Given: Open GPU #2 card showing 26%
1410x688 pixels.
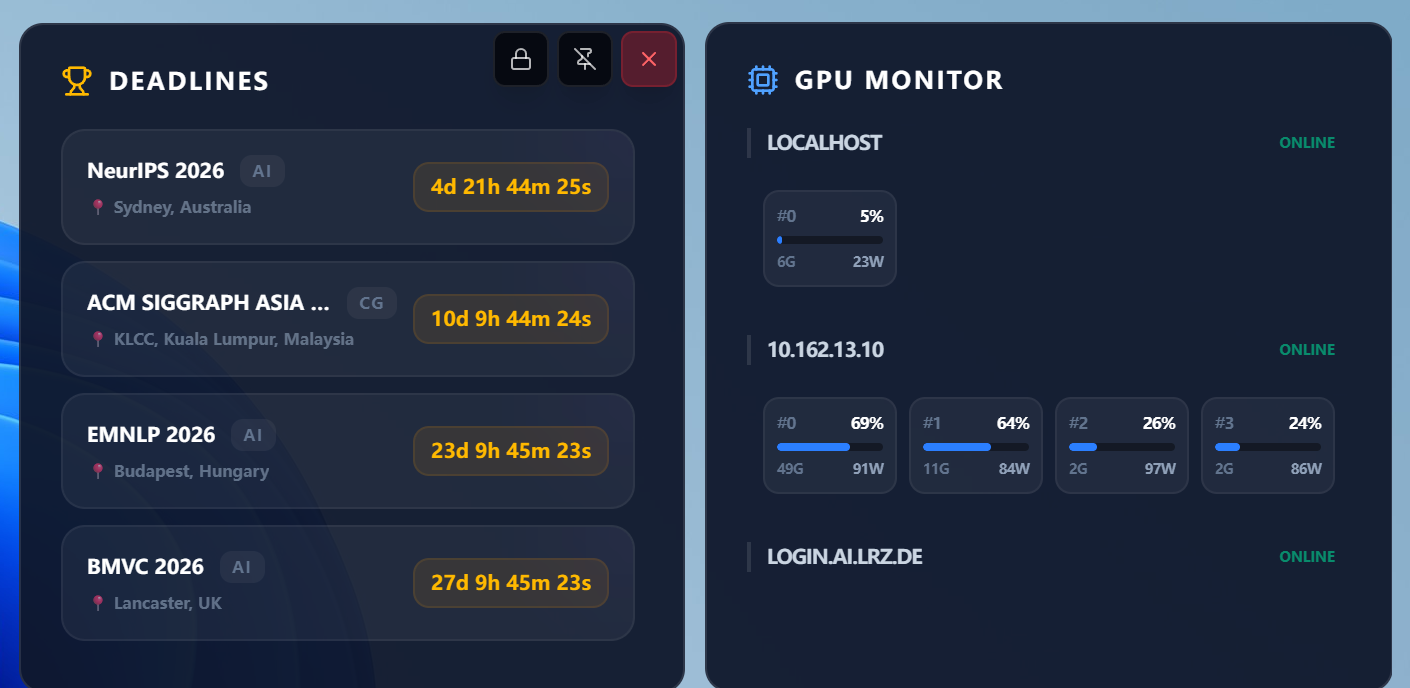Looking at the screenshot, I should 1122,446.
